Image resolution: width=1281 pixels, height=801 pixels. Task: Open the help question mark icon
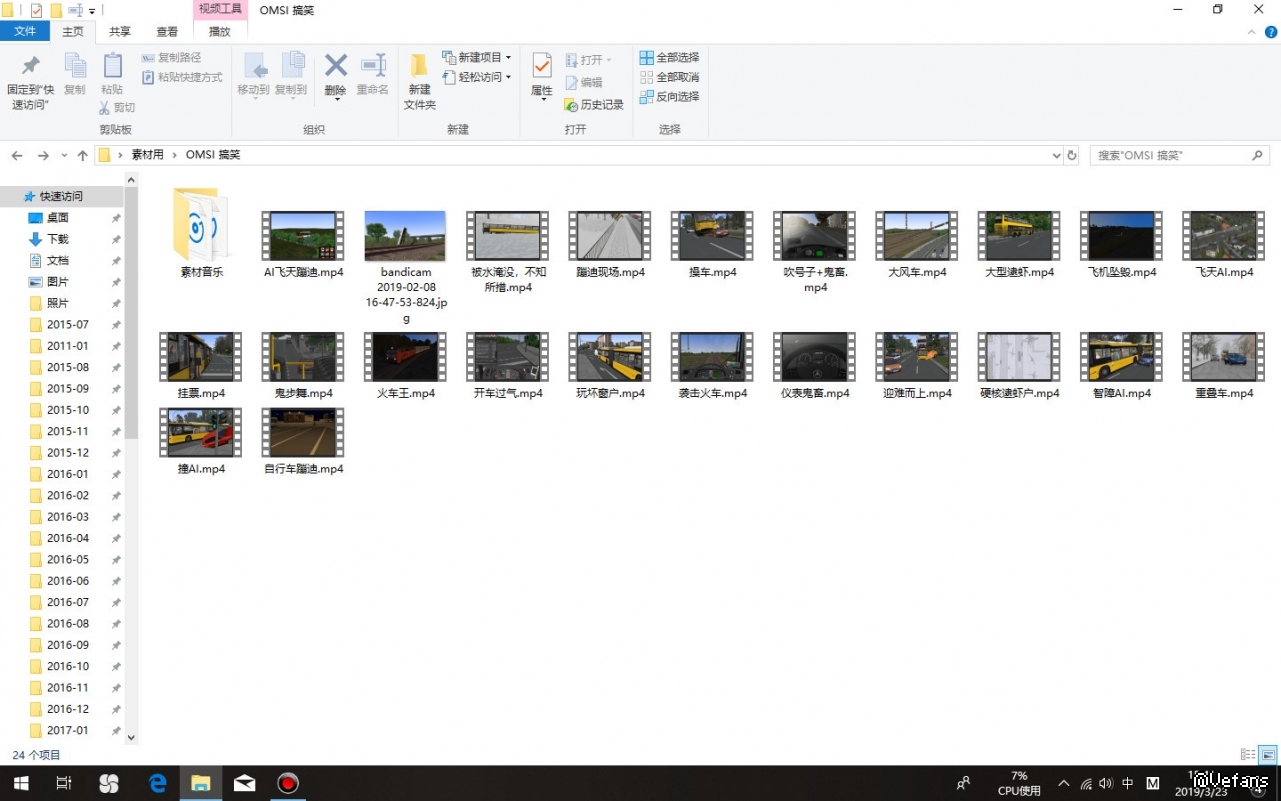click(1271, 32)
